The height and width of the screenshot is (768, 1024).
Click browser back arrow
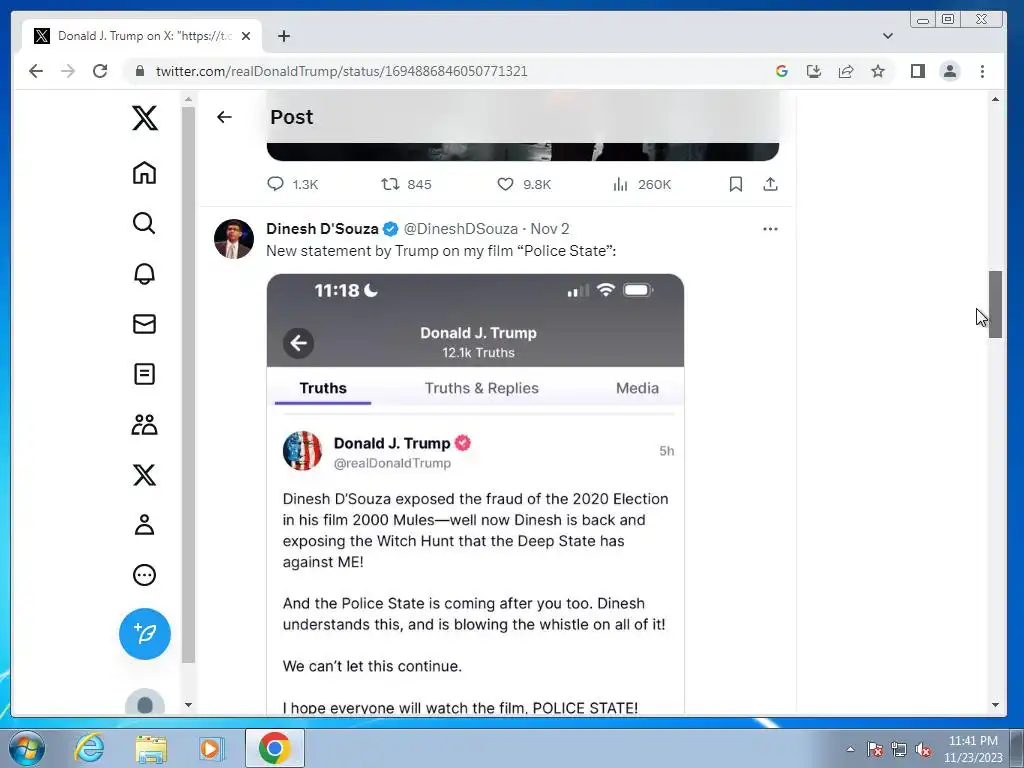click(x=36, y=71)
